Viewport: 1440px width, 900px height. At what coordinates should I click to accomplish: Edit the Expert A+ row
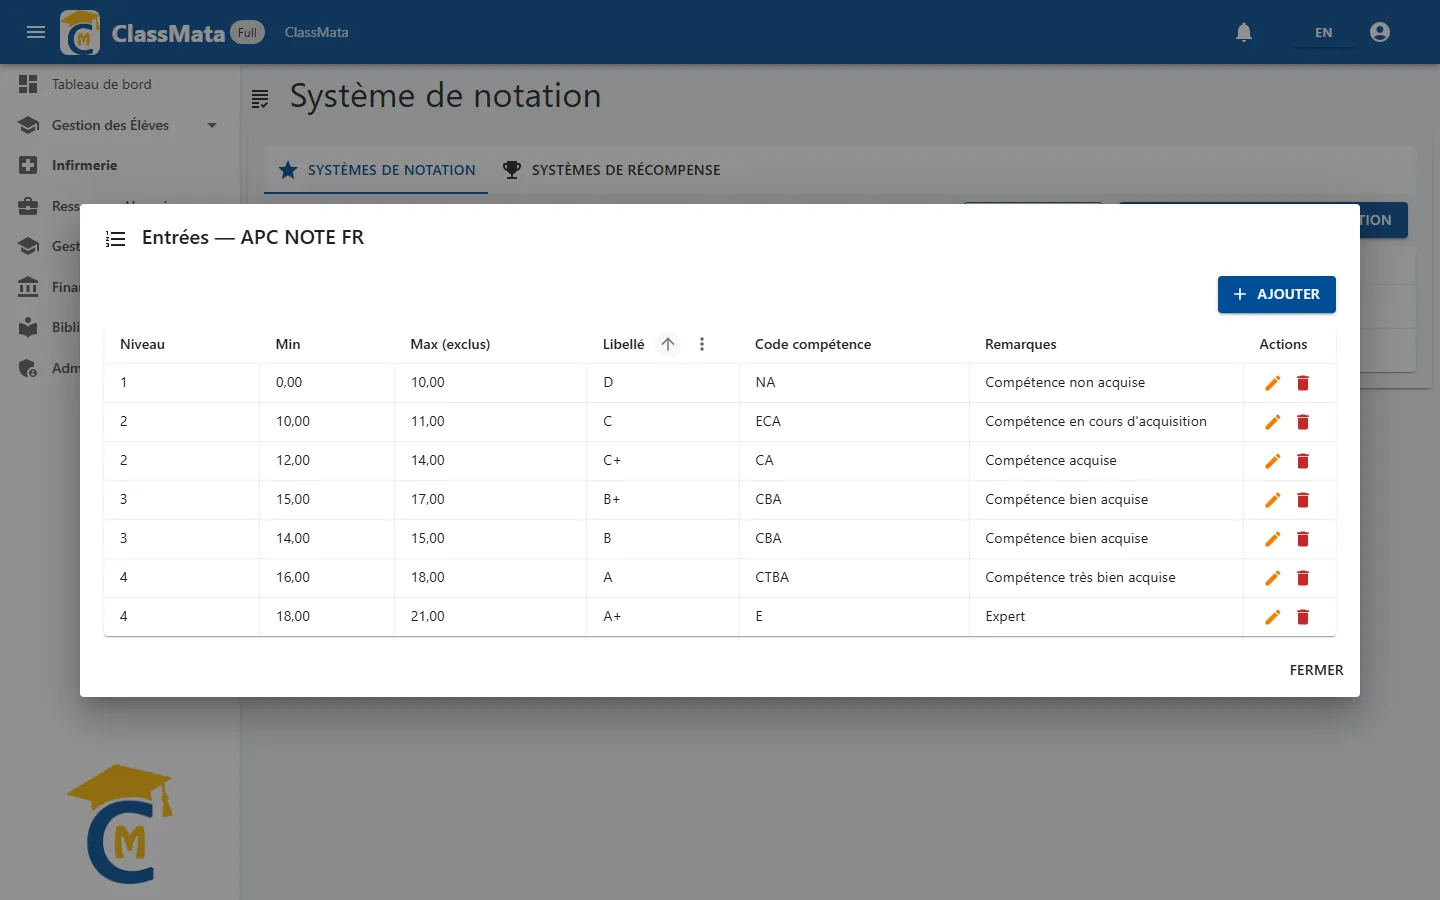1272,617
